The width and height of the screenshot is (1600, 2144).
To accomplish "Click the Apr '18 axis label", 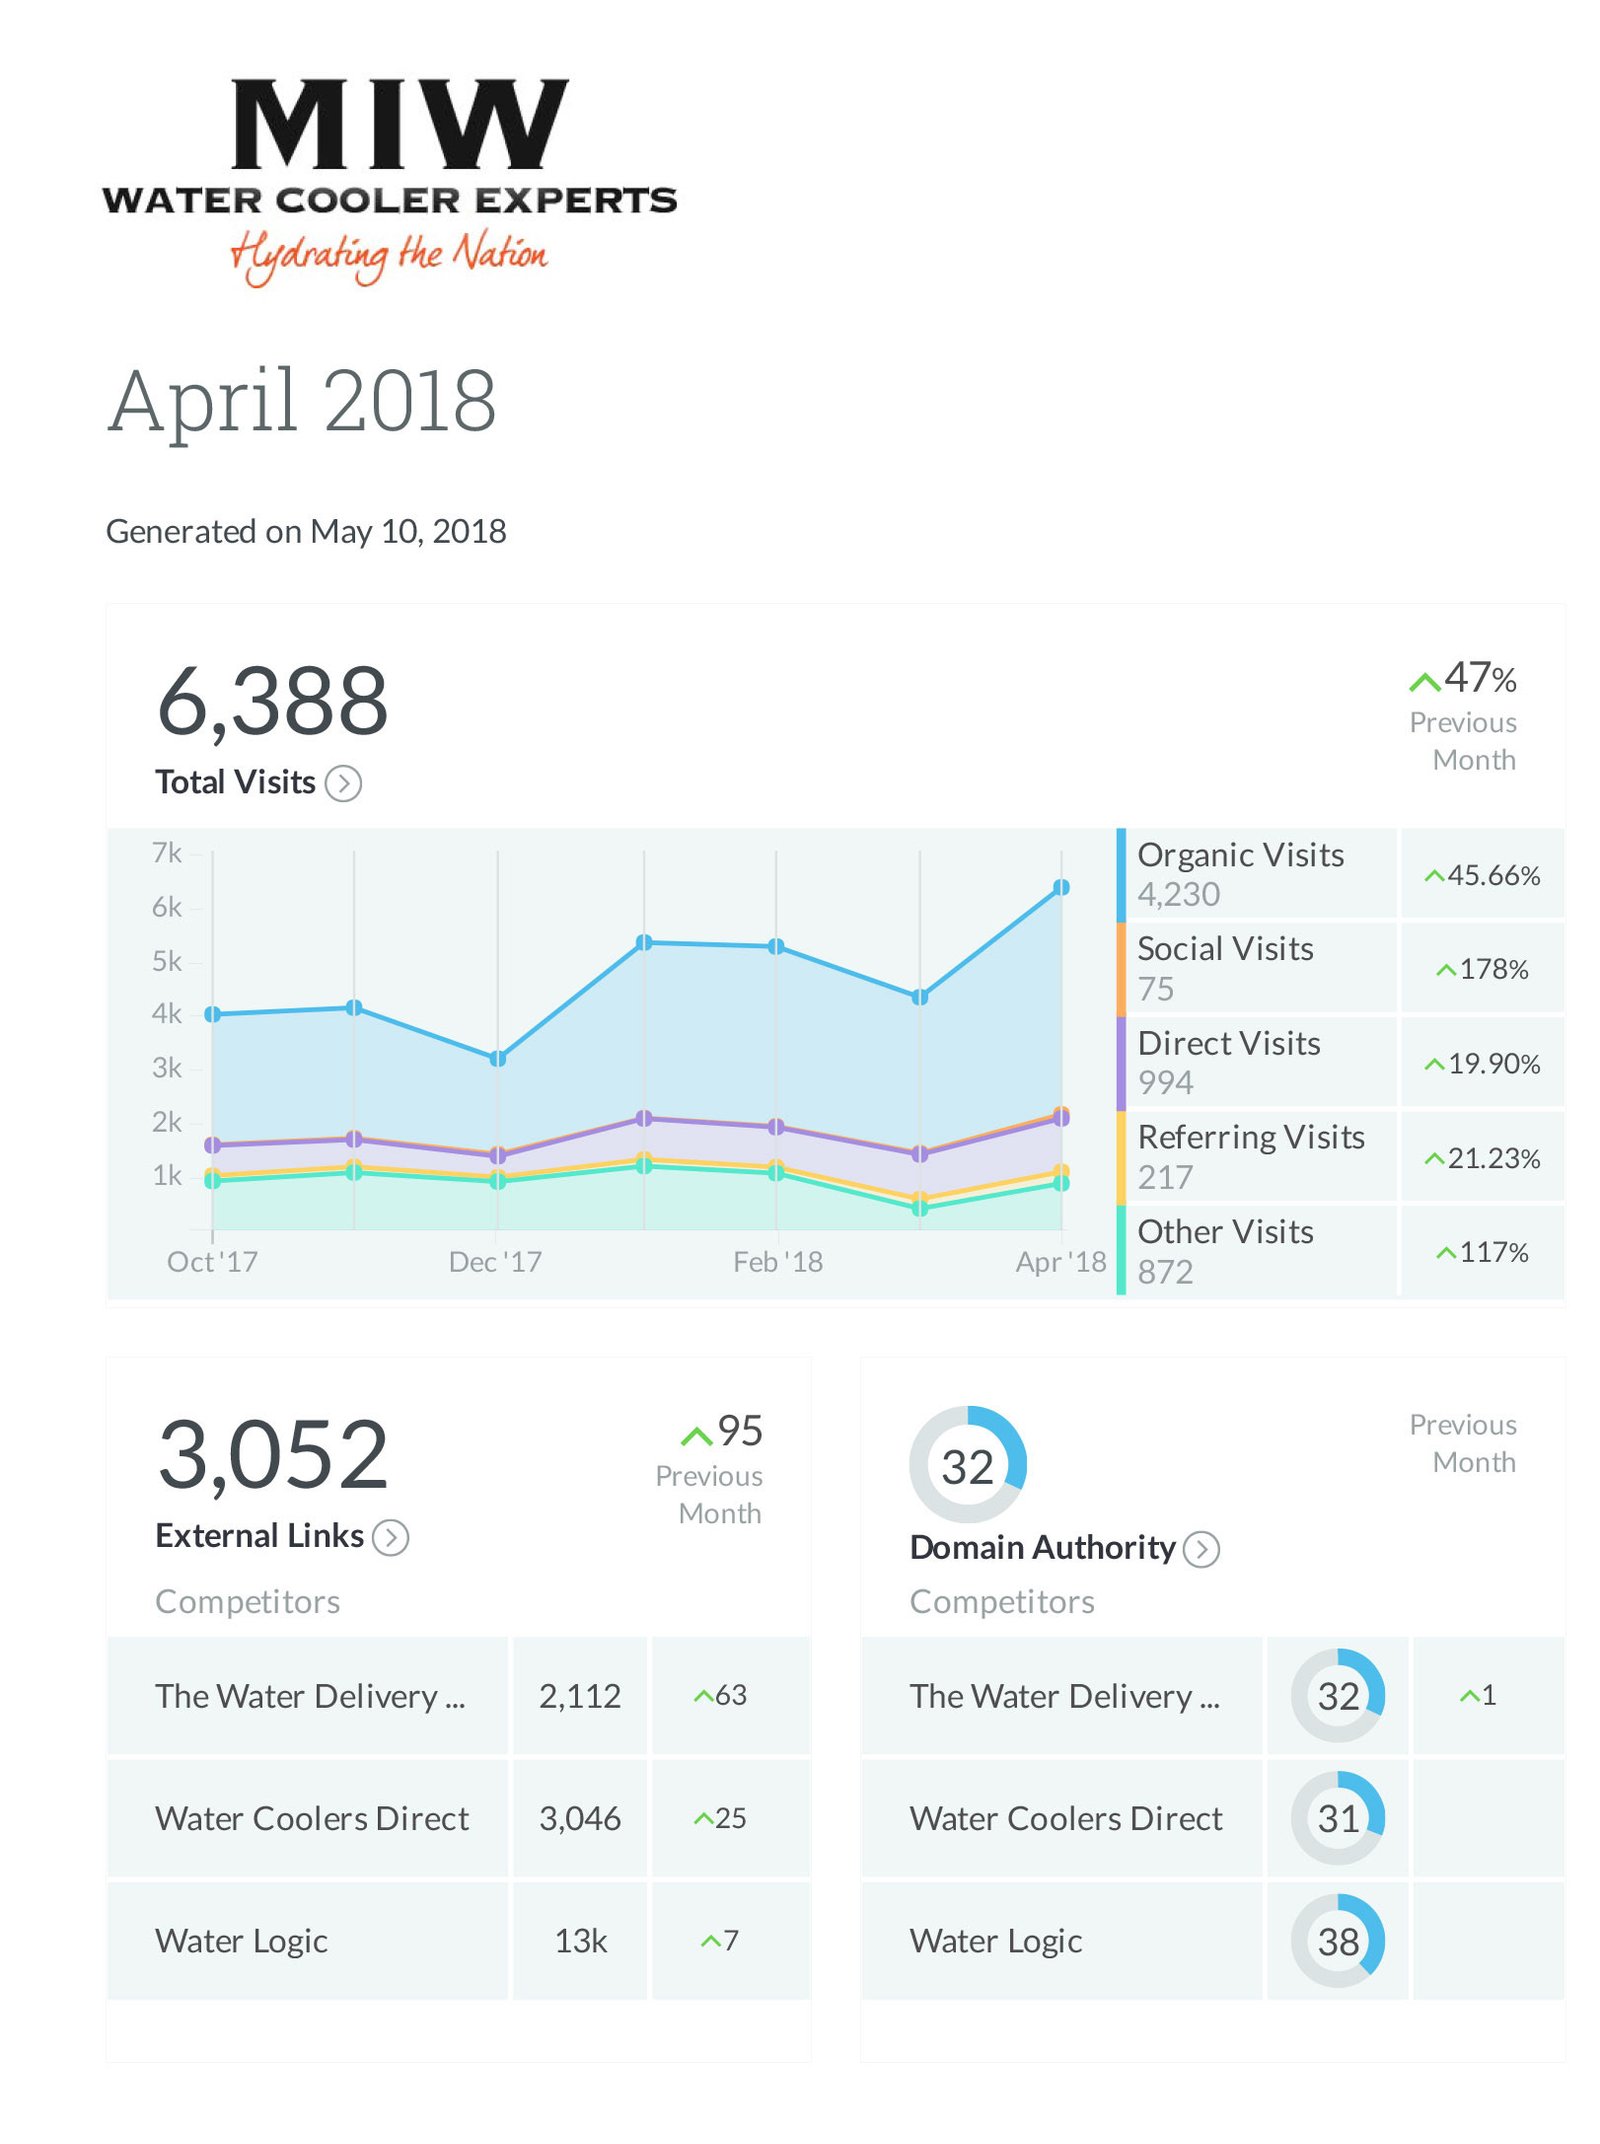I will (1060, 1262).
